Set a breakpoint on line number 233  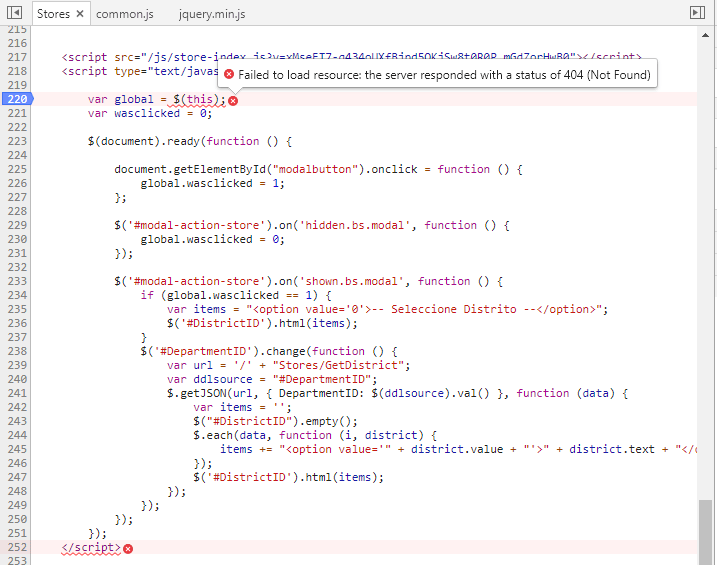pos(17,281)
